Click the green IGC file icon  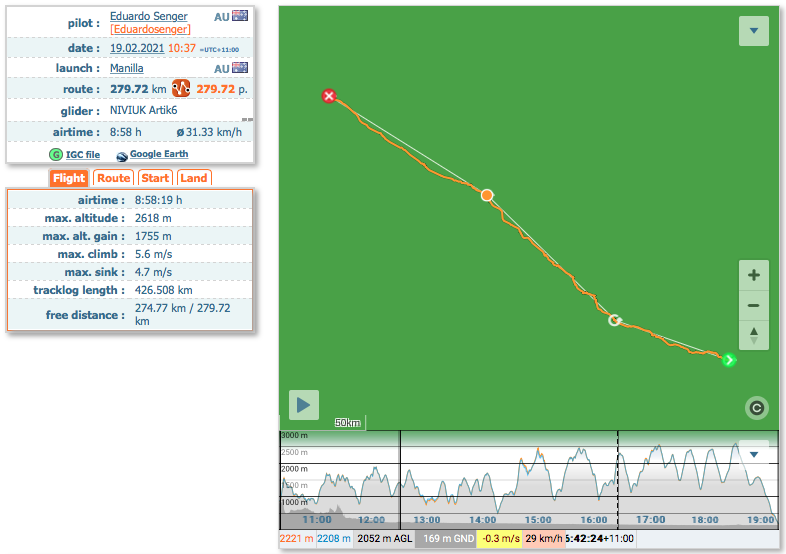pos(56,155)
